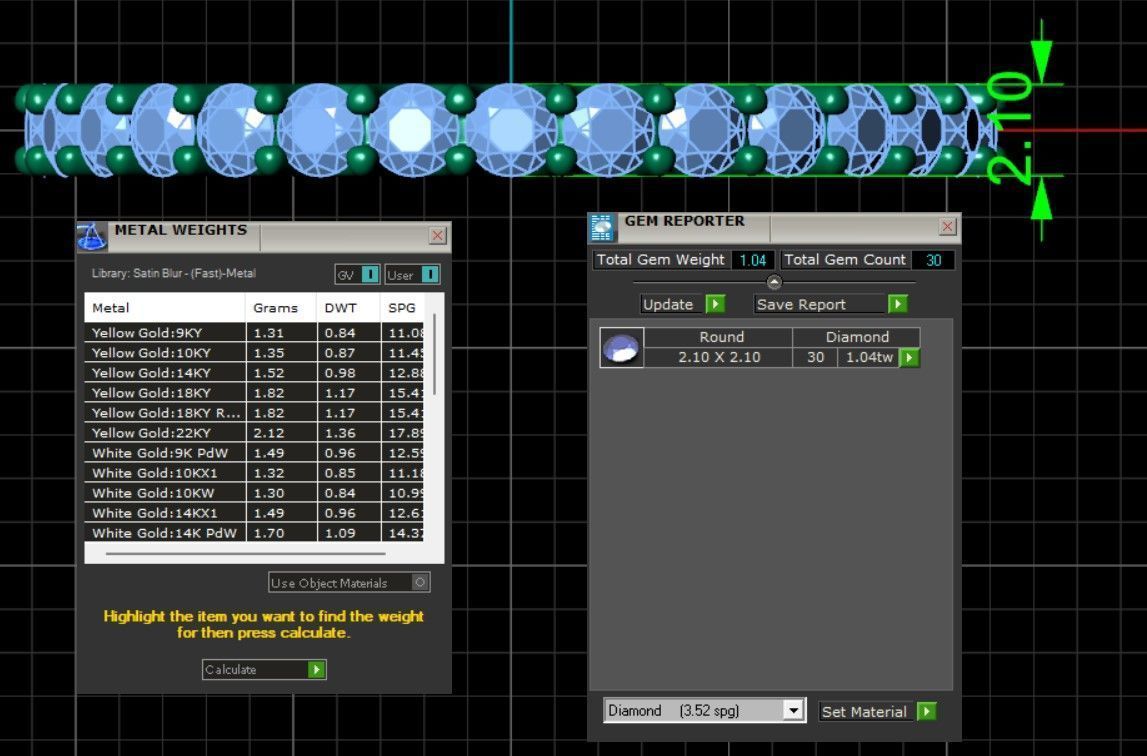Click the Total Gem Count value 30
Screen dimensions: 1147x756
[933, 260]
